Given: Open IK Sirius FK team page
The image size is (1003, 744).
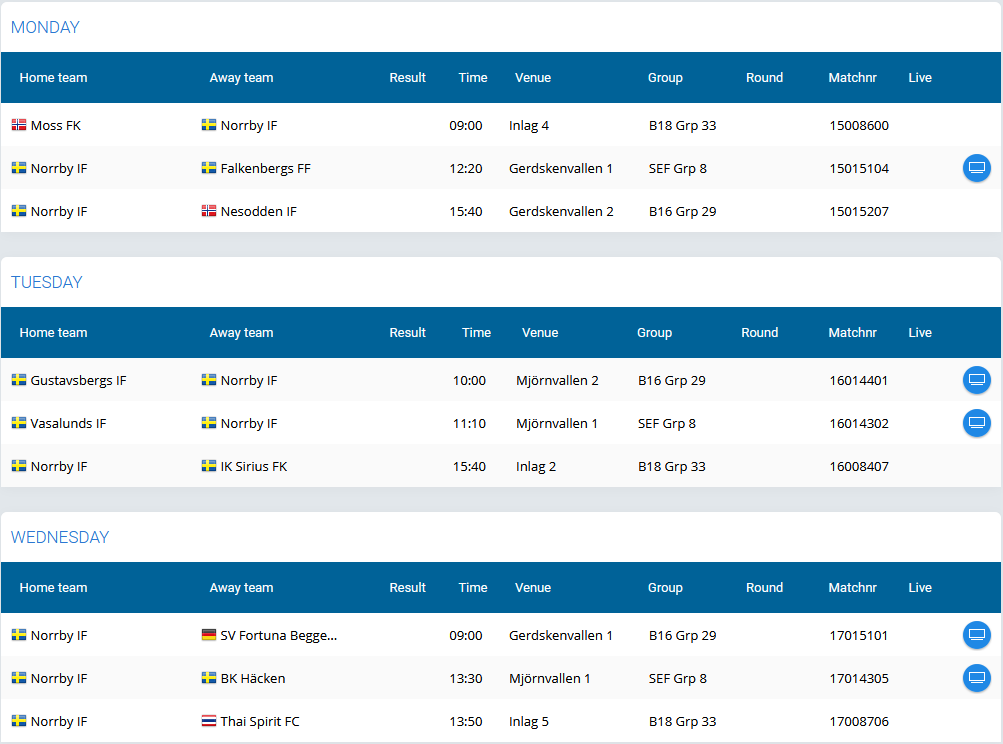Looking at the screenshot, I should [254, 466].
